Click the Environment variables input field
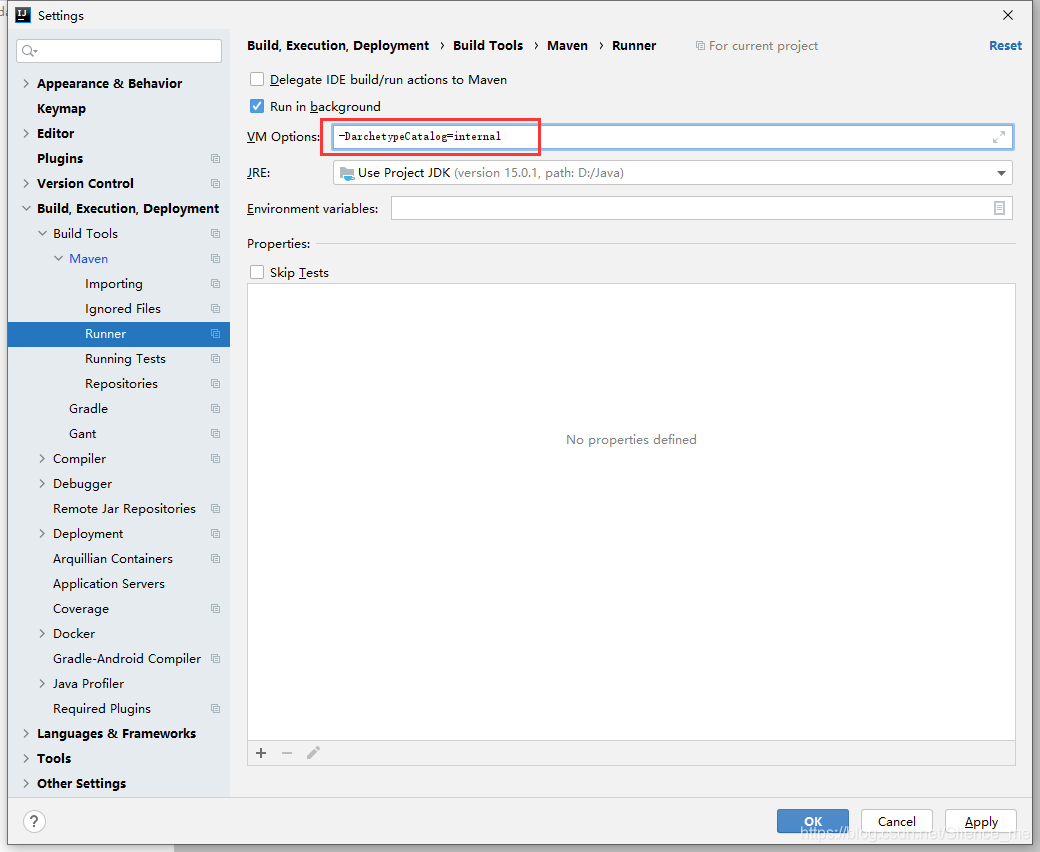Viewport: 1040px width, 852px height. (x=702, y=208)
